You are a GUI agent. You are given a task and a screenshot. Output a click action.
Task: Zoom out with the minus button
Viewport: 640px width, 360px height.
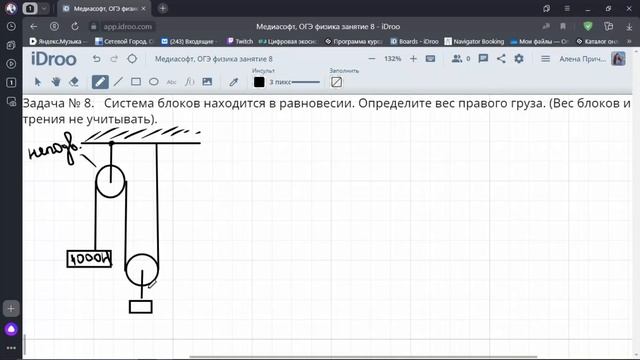click(x=371, y=59)
